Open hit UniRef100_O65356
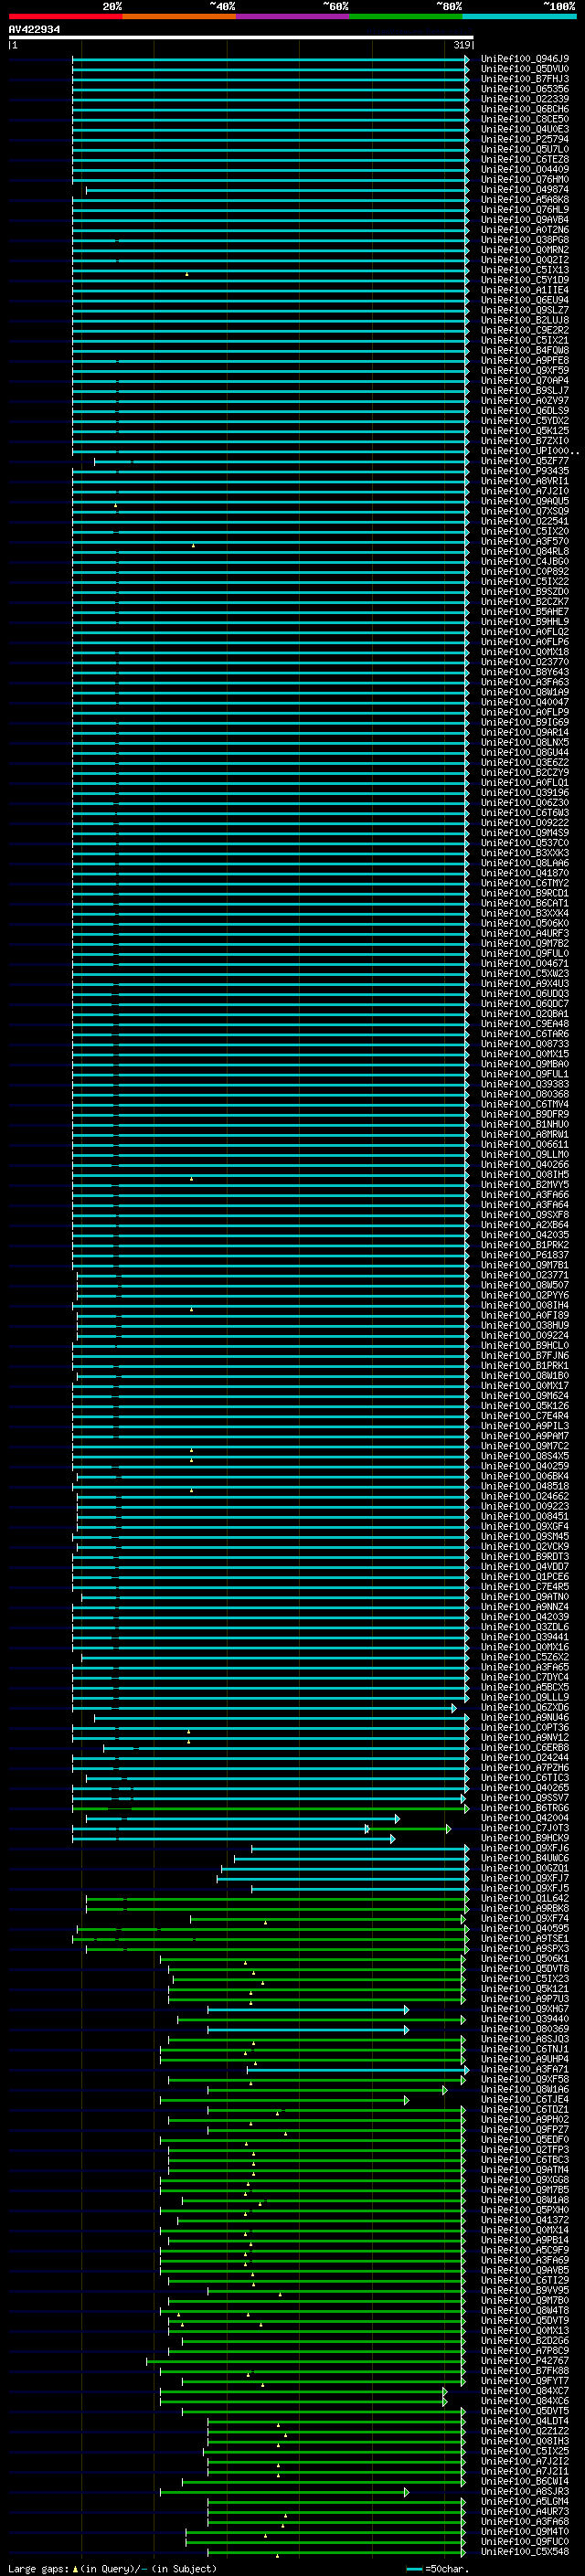 [525, 89]
